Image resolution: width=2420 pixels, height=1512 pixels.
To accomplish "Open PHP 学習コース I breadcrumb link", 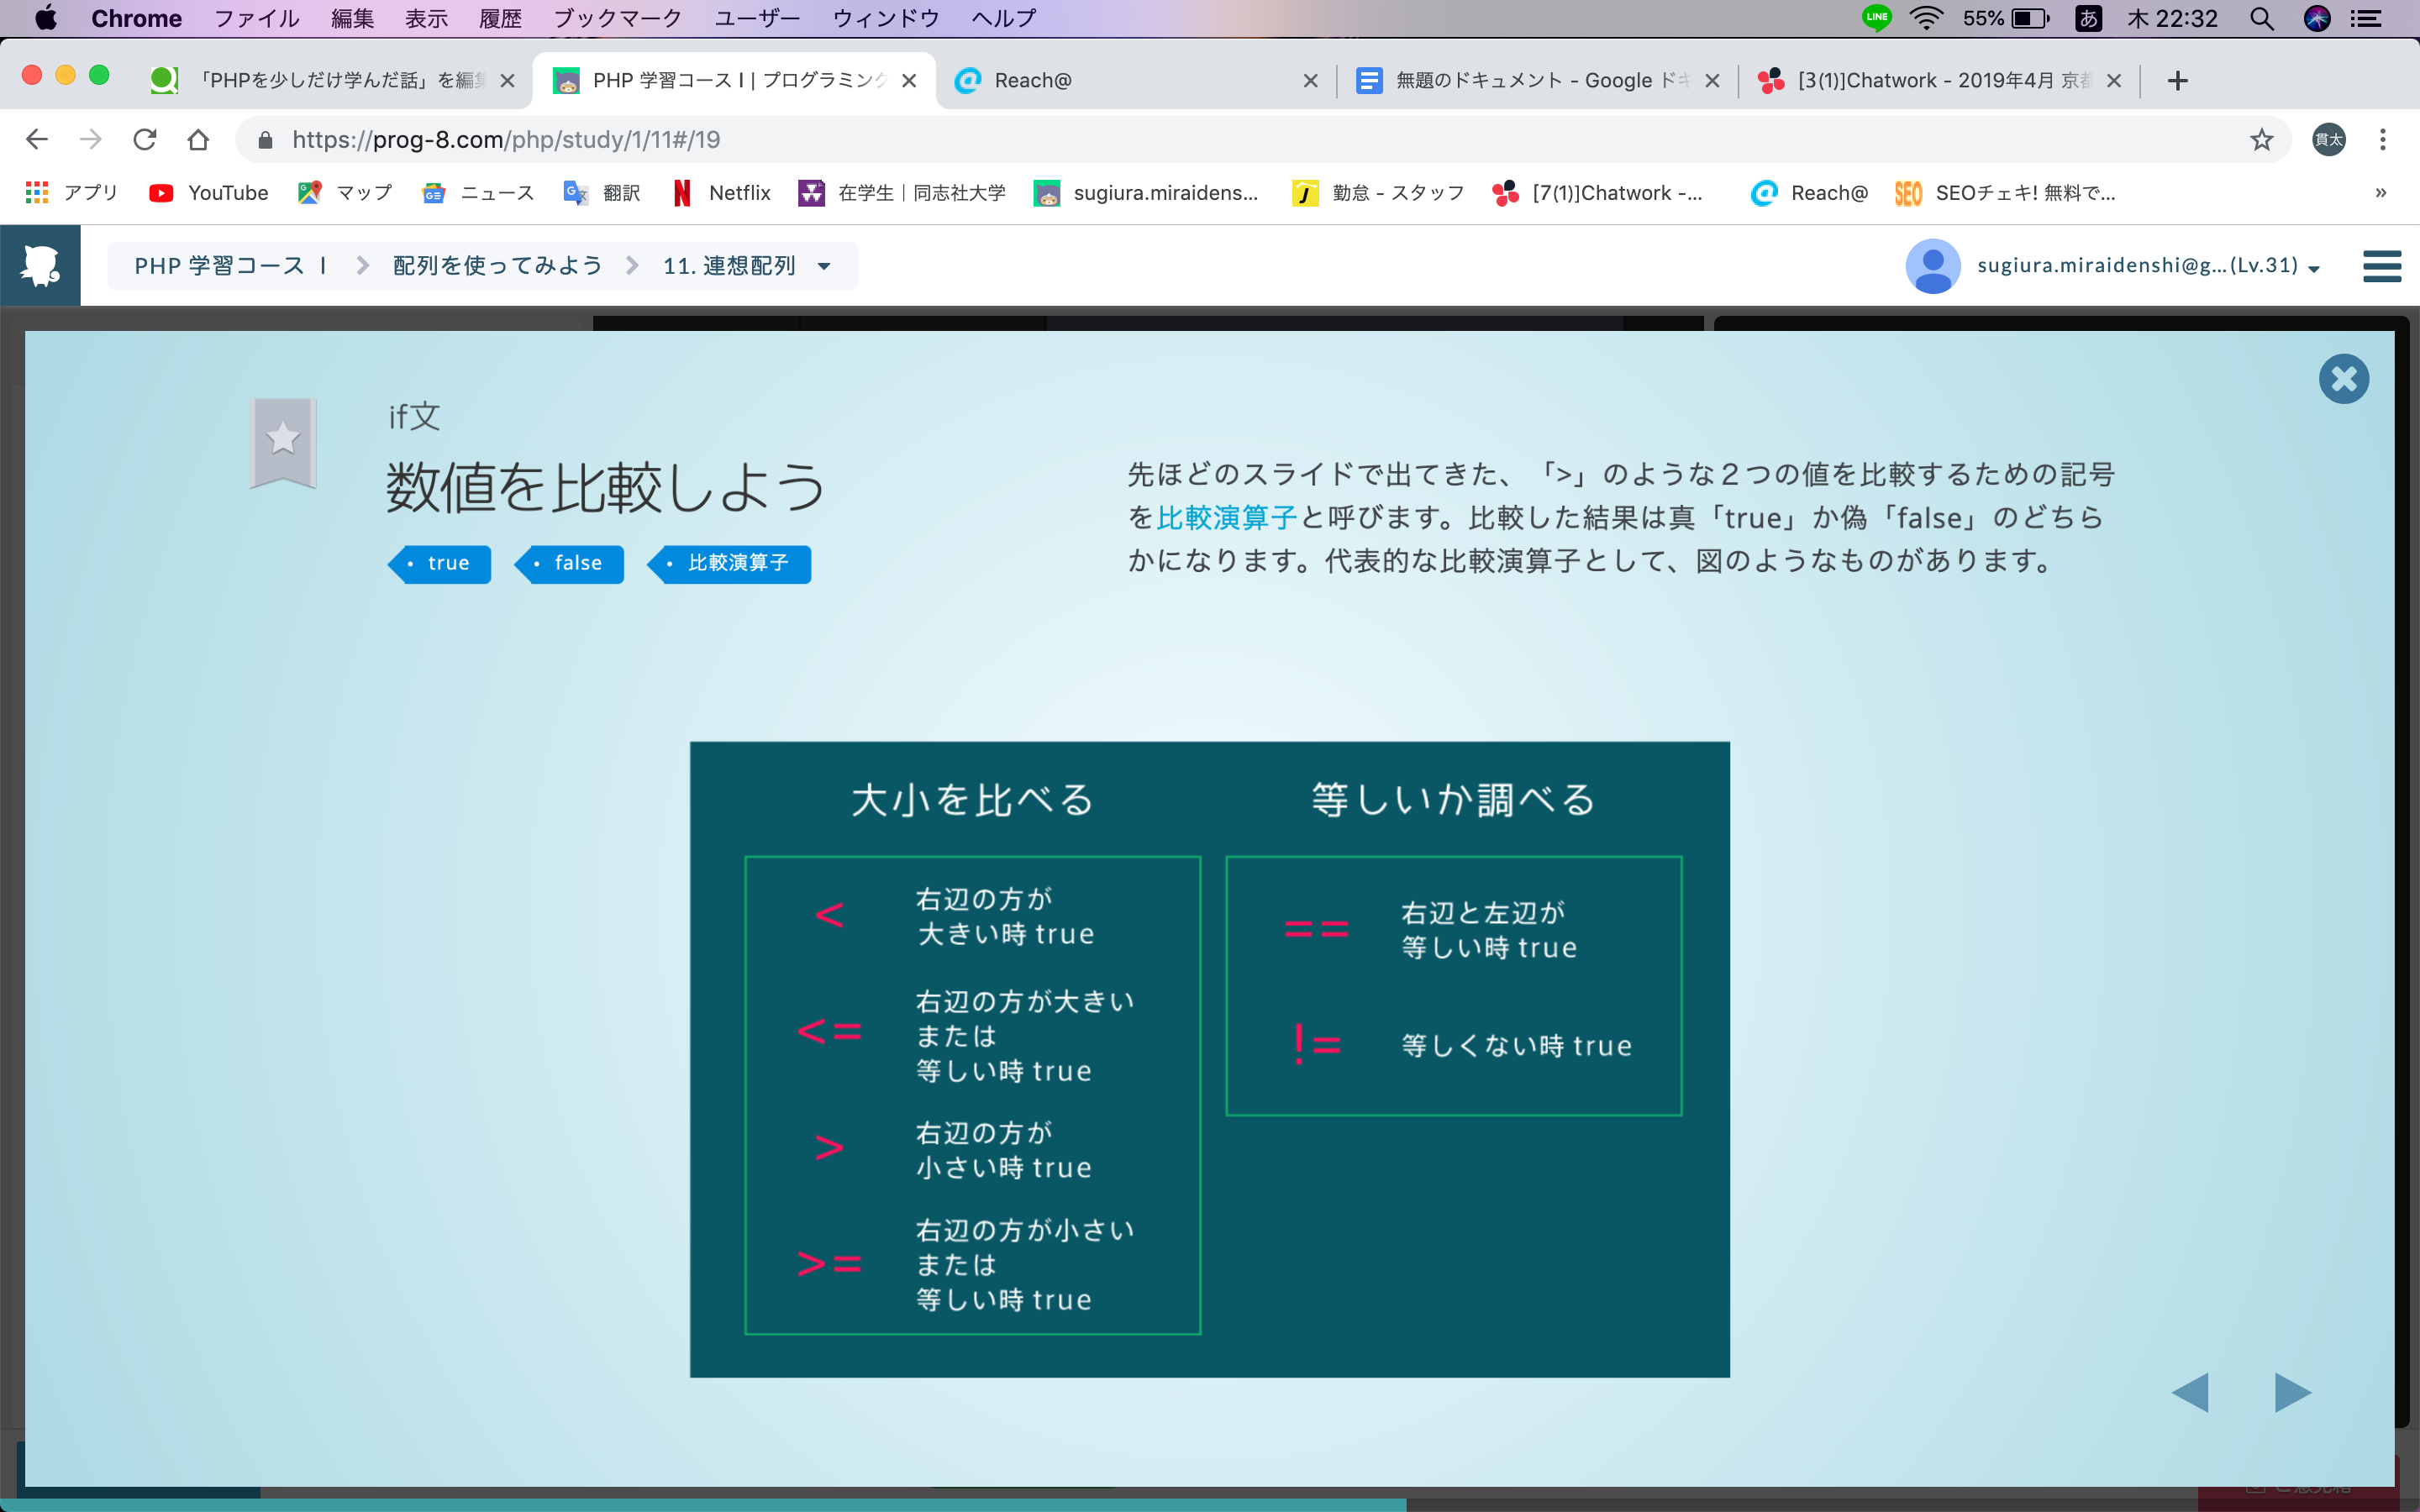I will [x=231, y=266].
